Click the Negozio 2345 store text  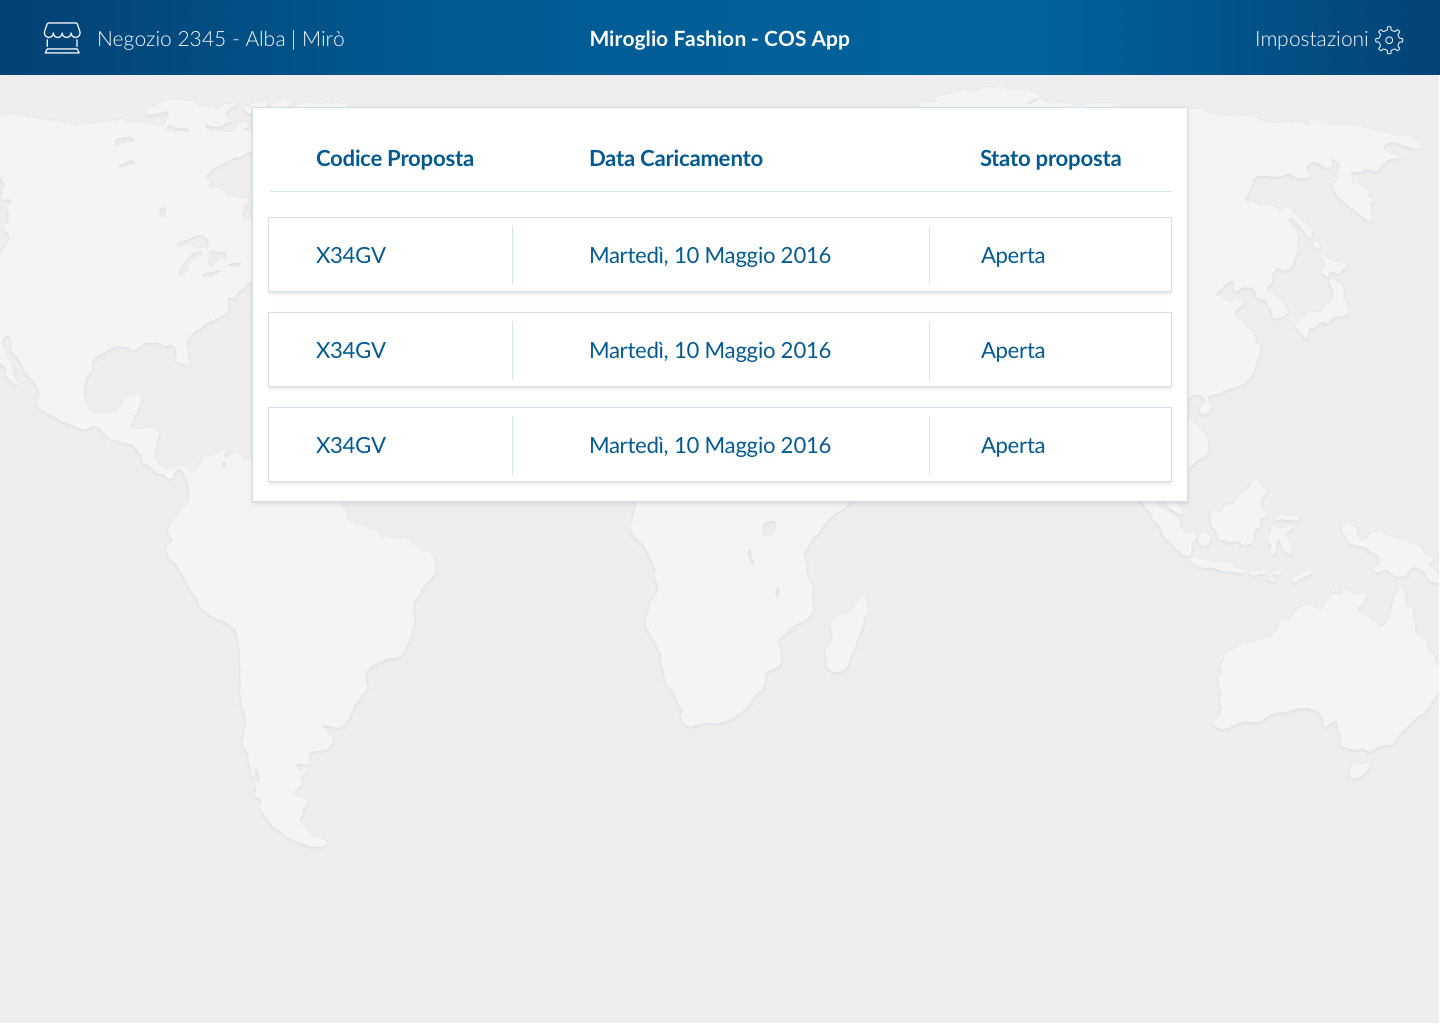pyautogui.click(x=161, y=39)
